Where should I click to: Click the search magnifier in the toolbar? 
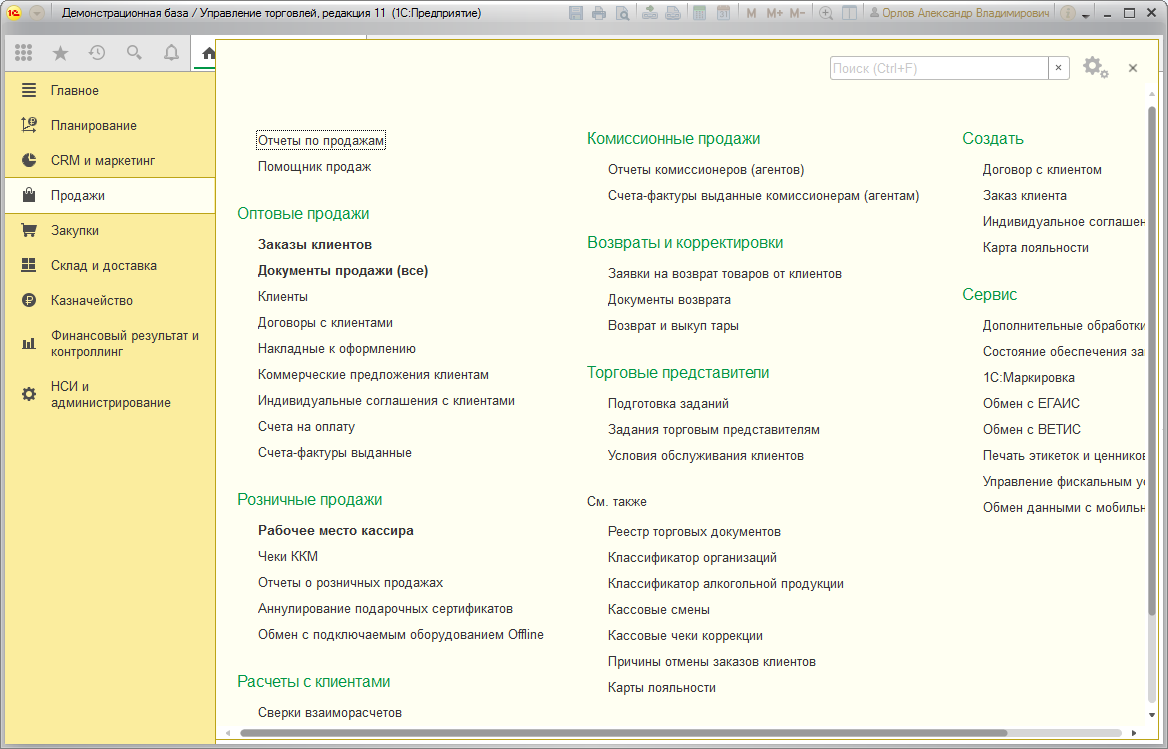point(134,52)
